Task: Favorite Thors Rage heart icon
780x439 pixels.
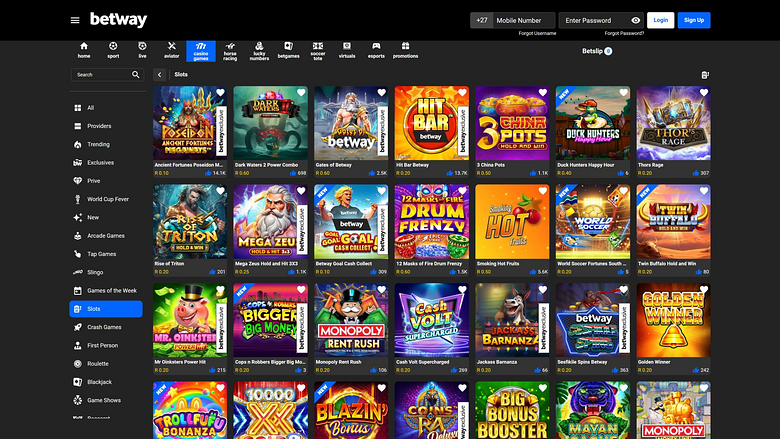Action: tap(704, 92)
